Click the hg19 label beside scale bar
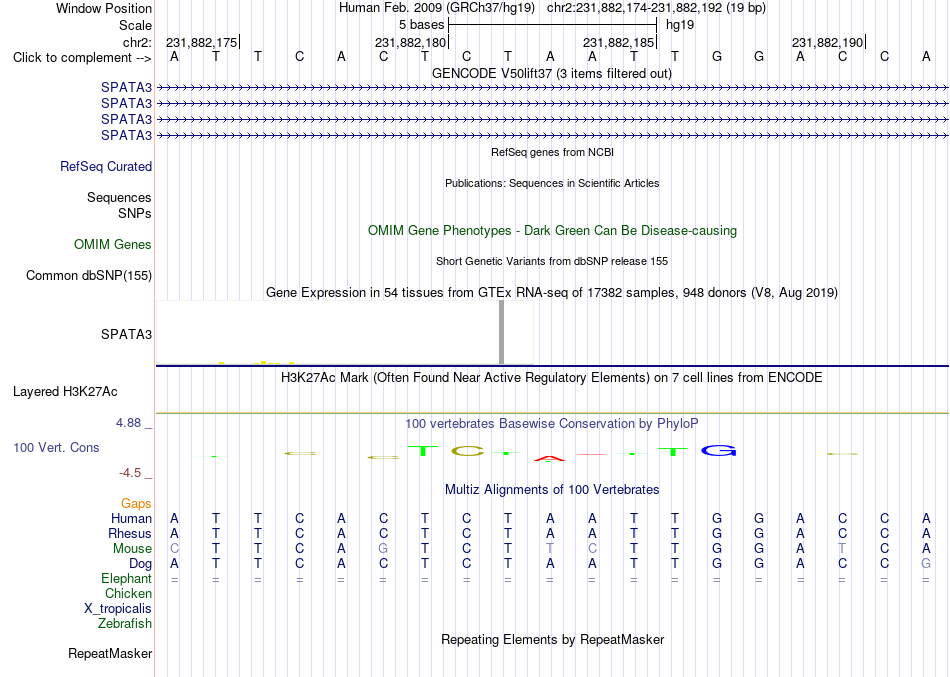 680,25
